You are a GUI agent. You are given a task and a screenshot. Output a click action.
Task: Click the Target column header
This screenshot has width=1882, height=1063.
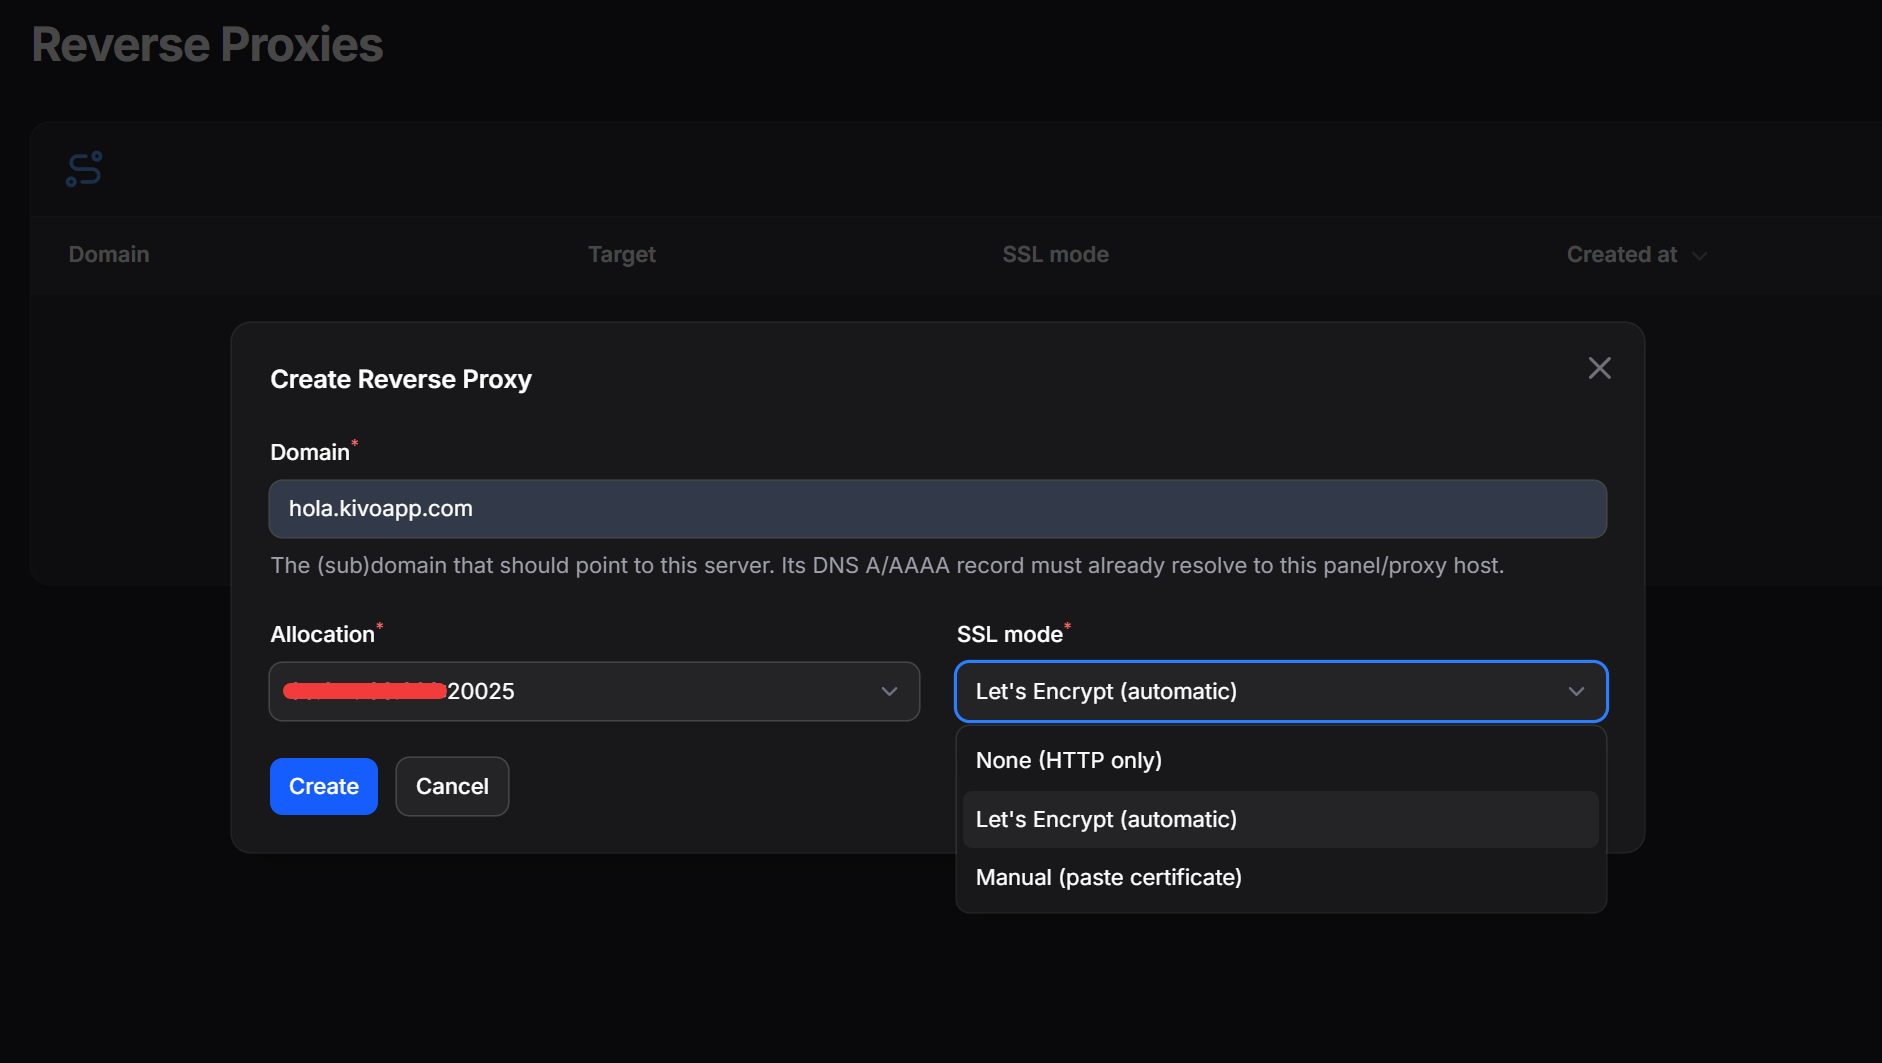coord(622,255)
